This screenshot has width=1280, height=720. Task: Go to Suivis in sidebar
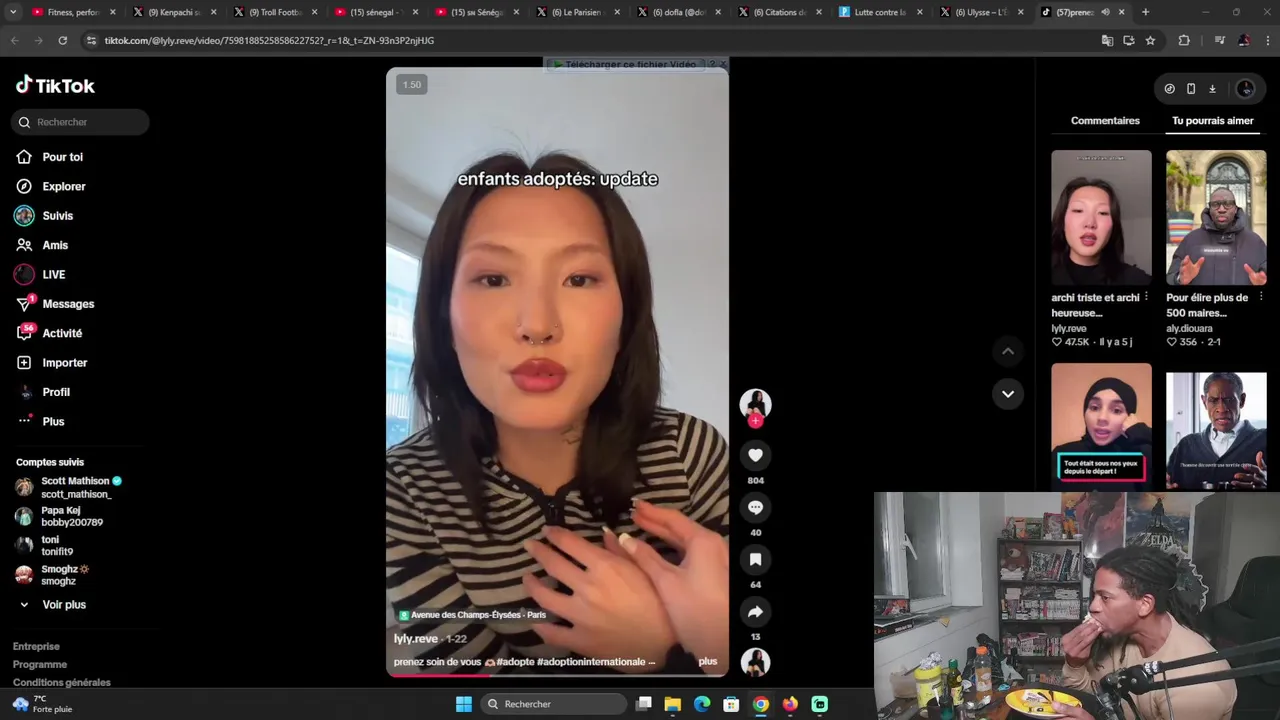tap(57, 215)
